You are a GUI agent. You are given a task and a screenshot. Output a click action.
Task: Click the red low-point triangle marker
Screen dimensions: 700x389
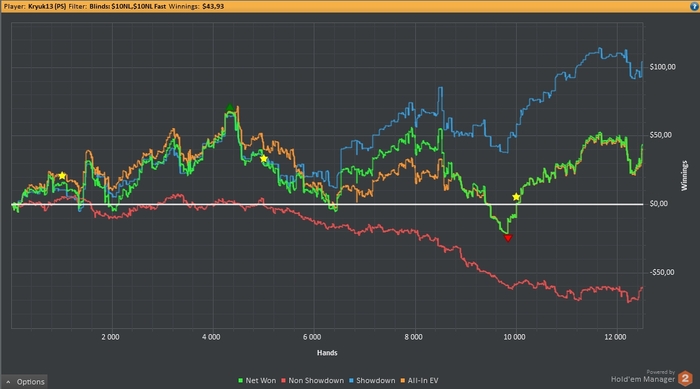(x=508, y=238)
